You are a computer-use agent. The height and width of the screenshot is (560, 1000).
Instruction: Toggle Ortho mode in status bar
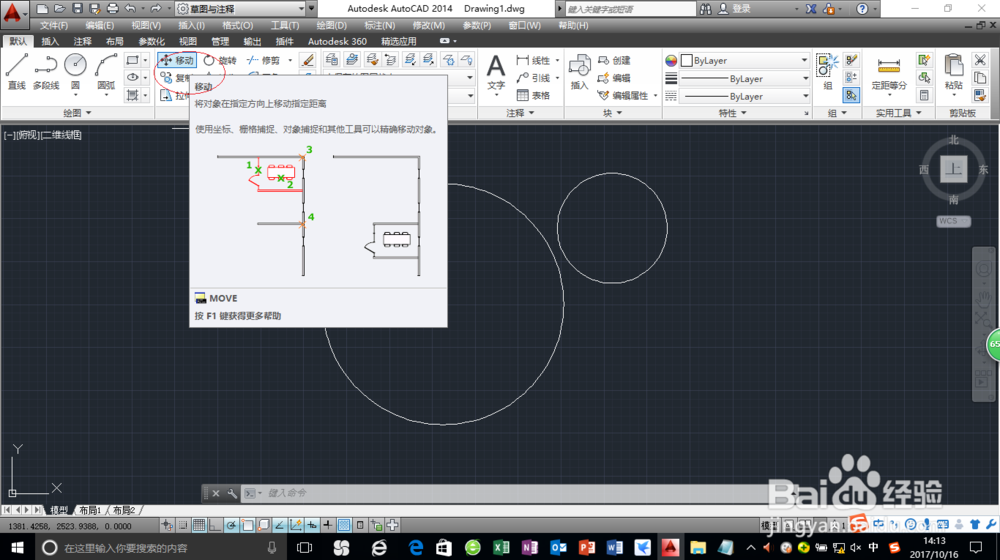[x=215, y=526]
